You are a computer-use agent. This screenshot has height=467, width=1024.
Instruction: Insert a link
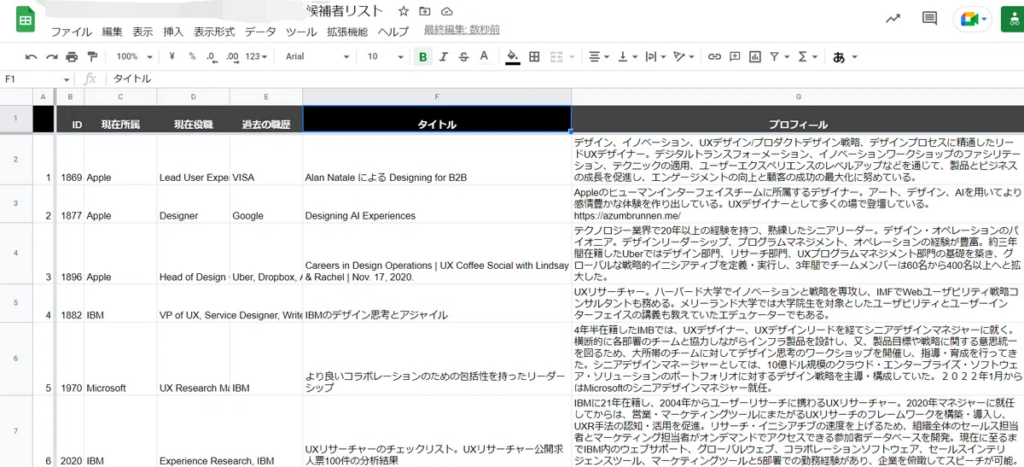[x=714, y=57]
